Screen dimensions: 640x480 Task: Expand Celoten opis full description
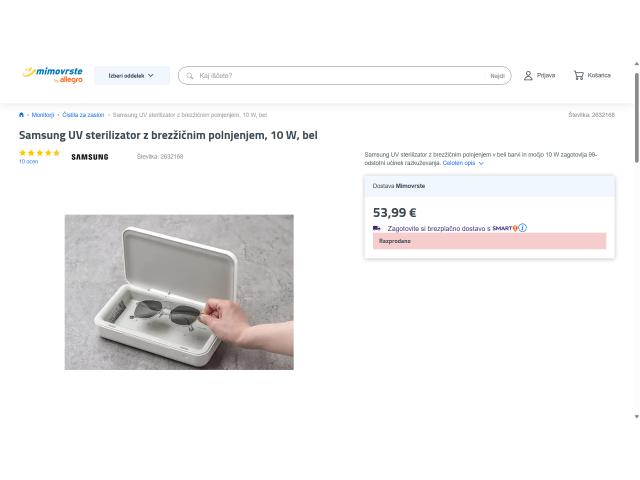point(459,163)
